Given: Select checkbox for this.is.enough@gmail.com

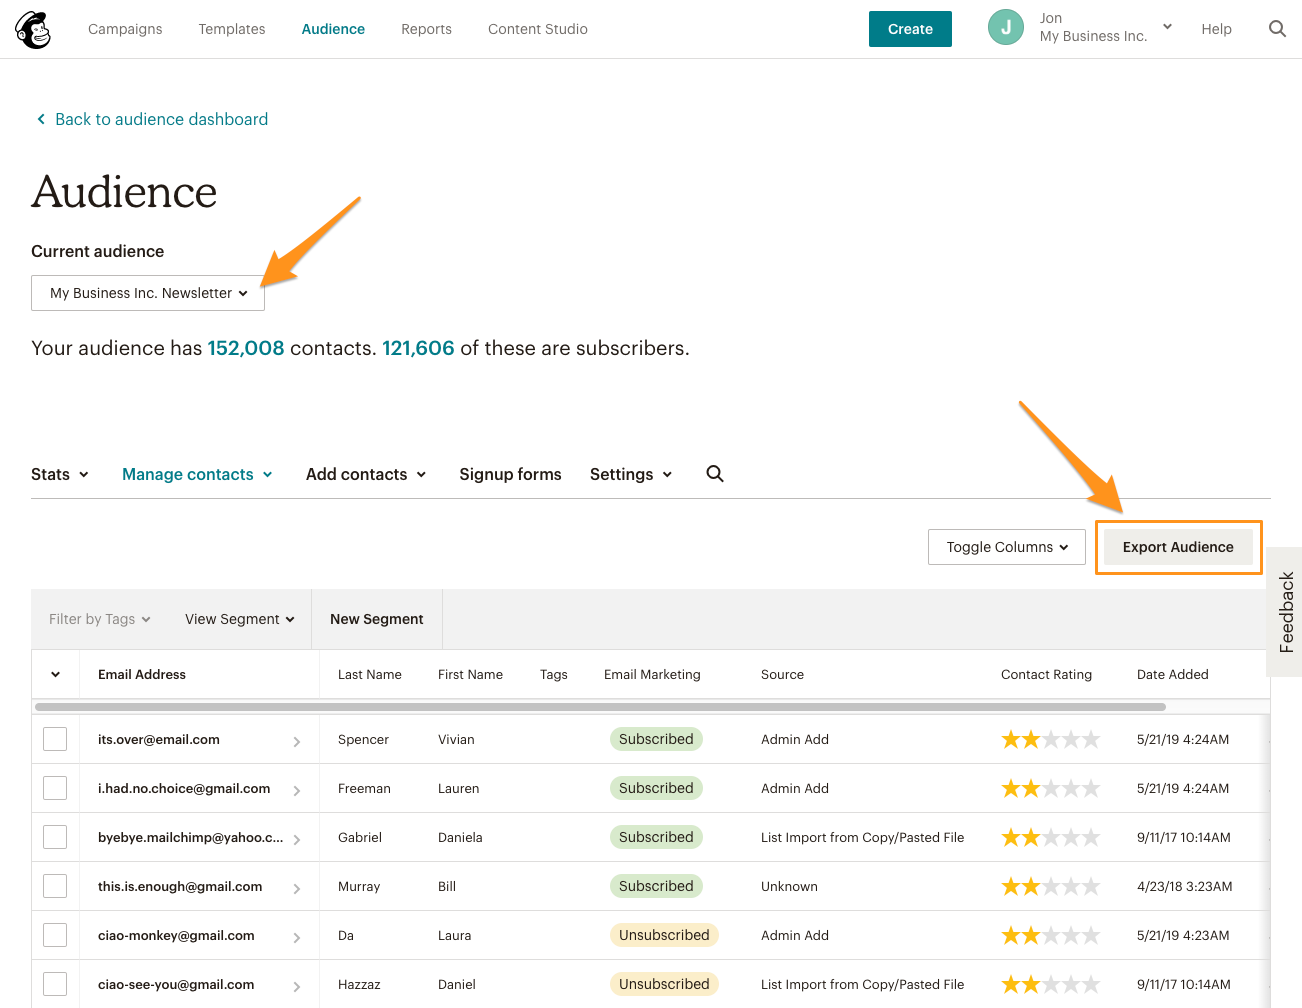Looking at the screenshot, I should (x=55, y=886).
